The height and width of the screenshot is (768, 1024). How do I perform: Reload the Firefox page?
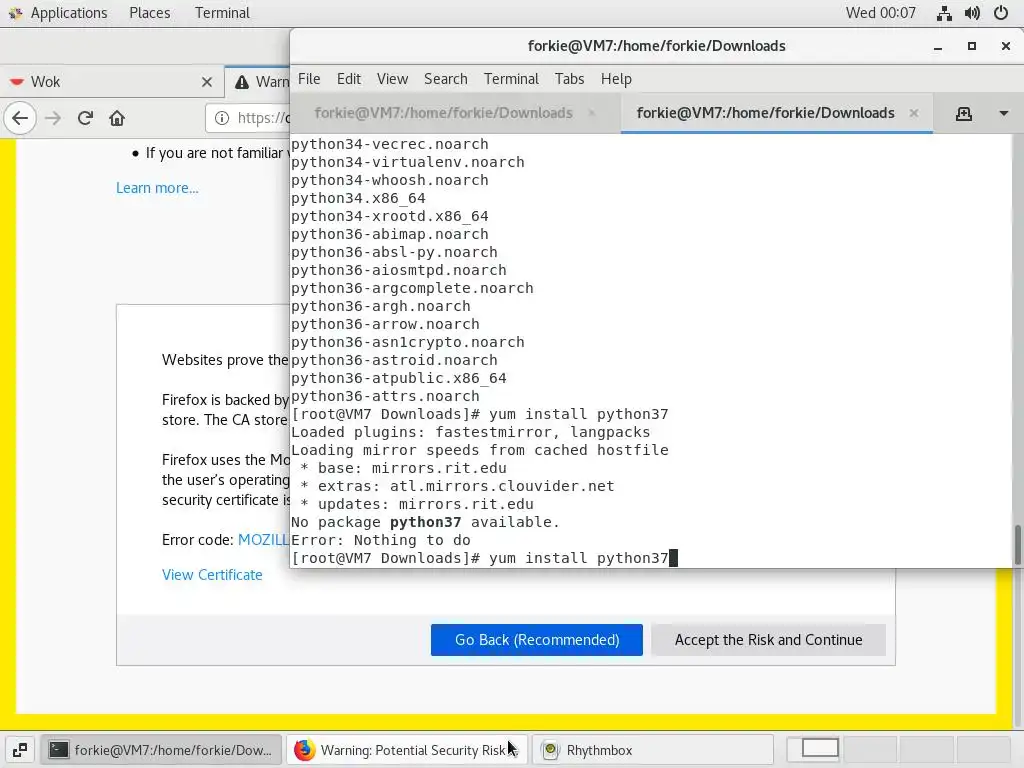pyautogui.click(x=85, y=118)
